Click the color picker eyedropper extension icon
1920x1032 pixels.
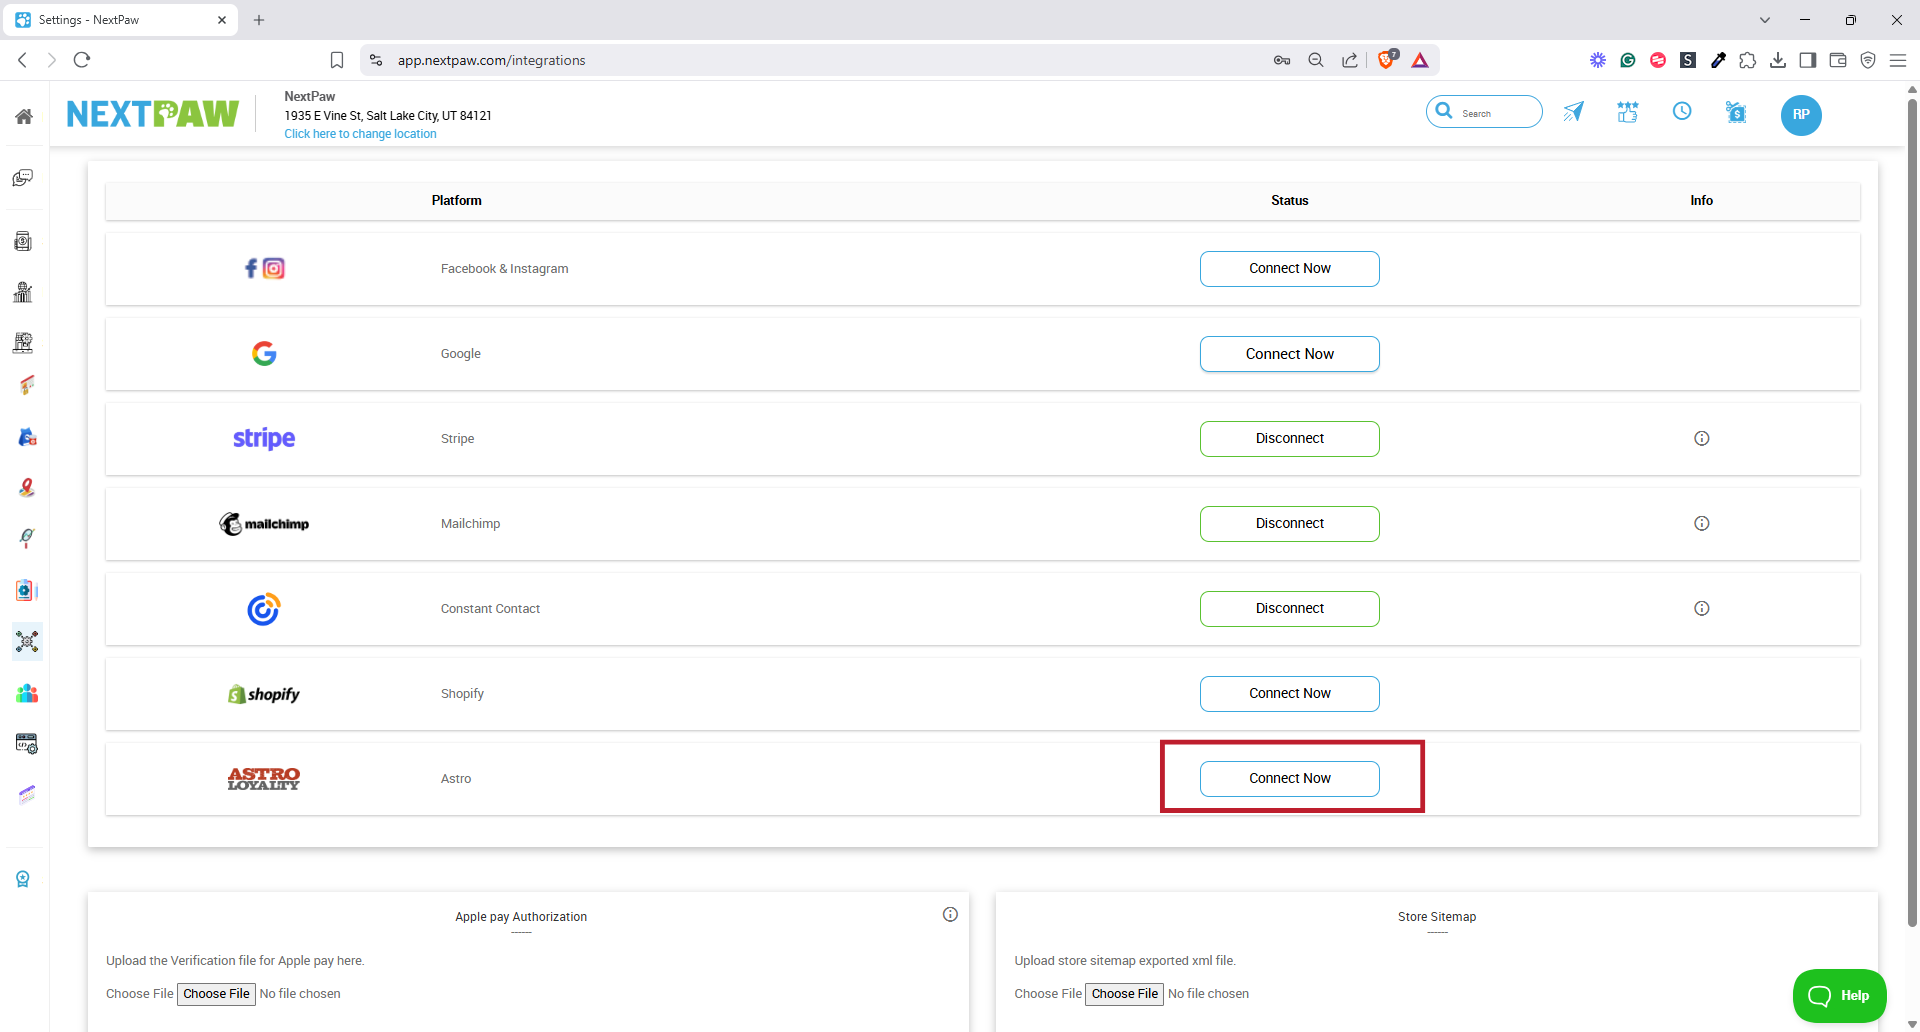tap(1718, 60)
